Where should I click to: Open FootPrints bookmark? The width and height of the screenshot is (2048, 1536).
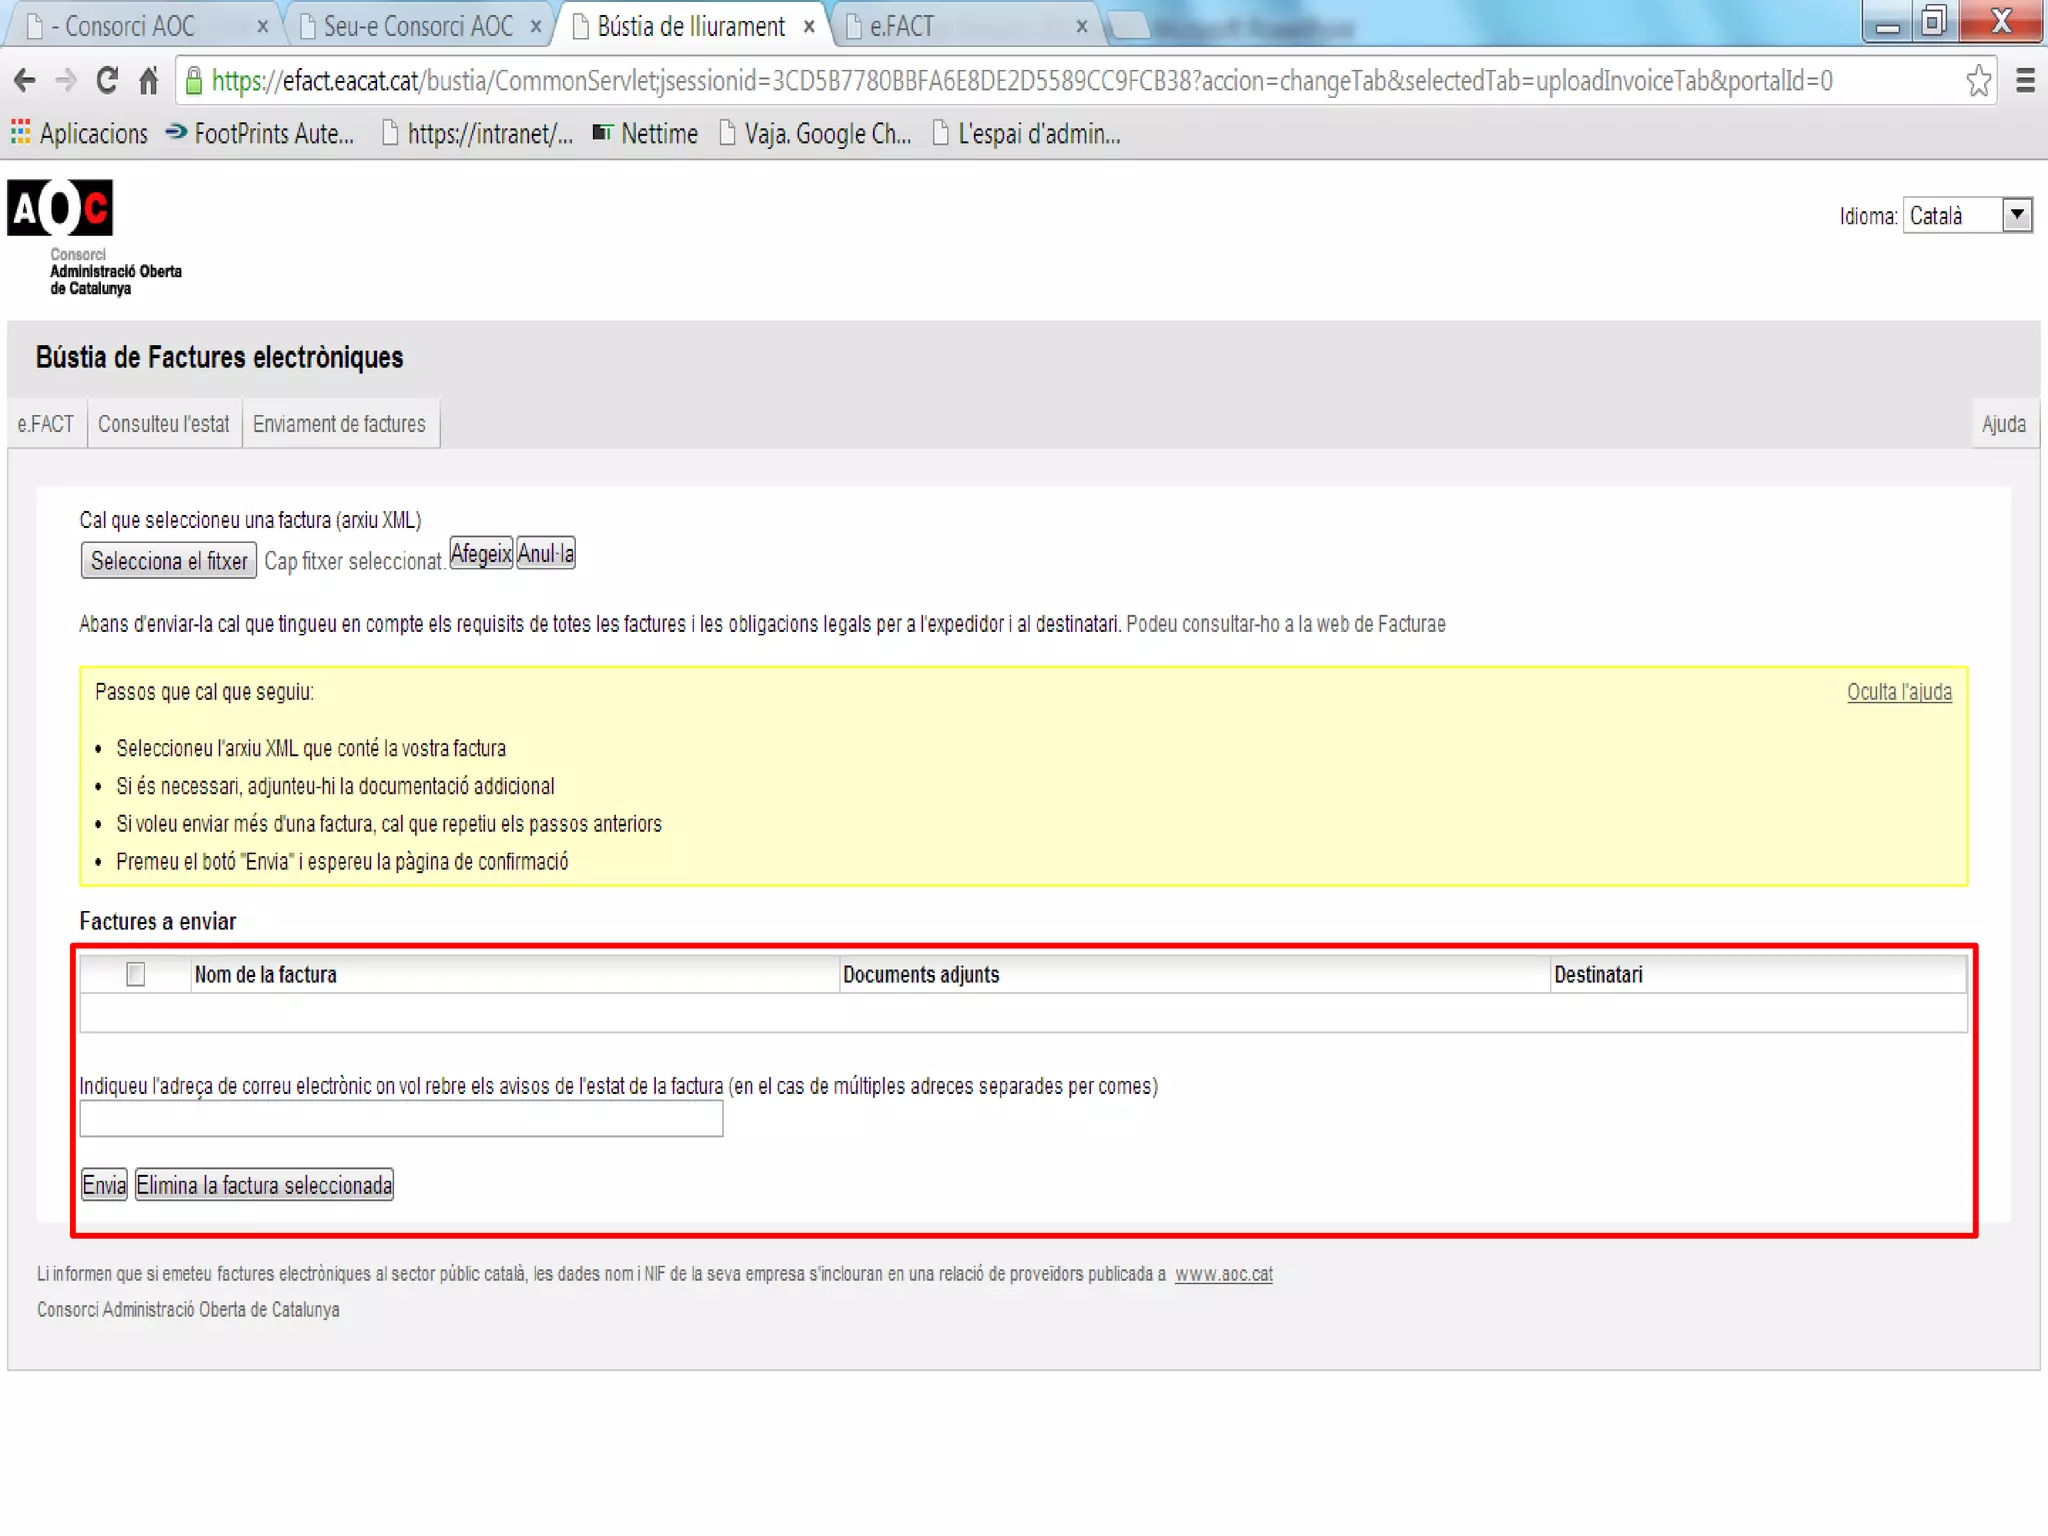(260, 134)
